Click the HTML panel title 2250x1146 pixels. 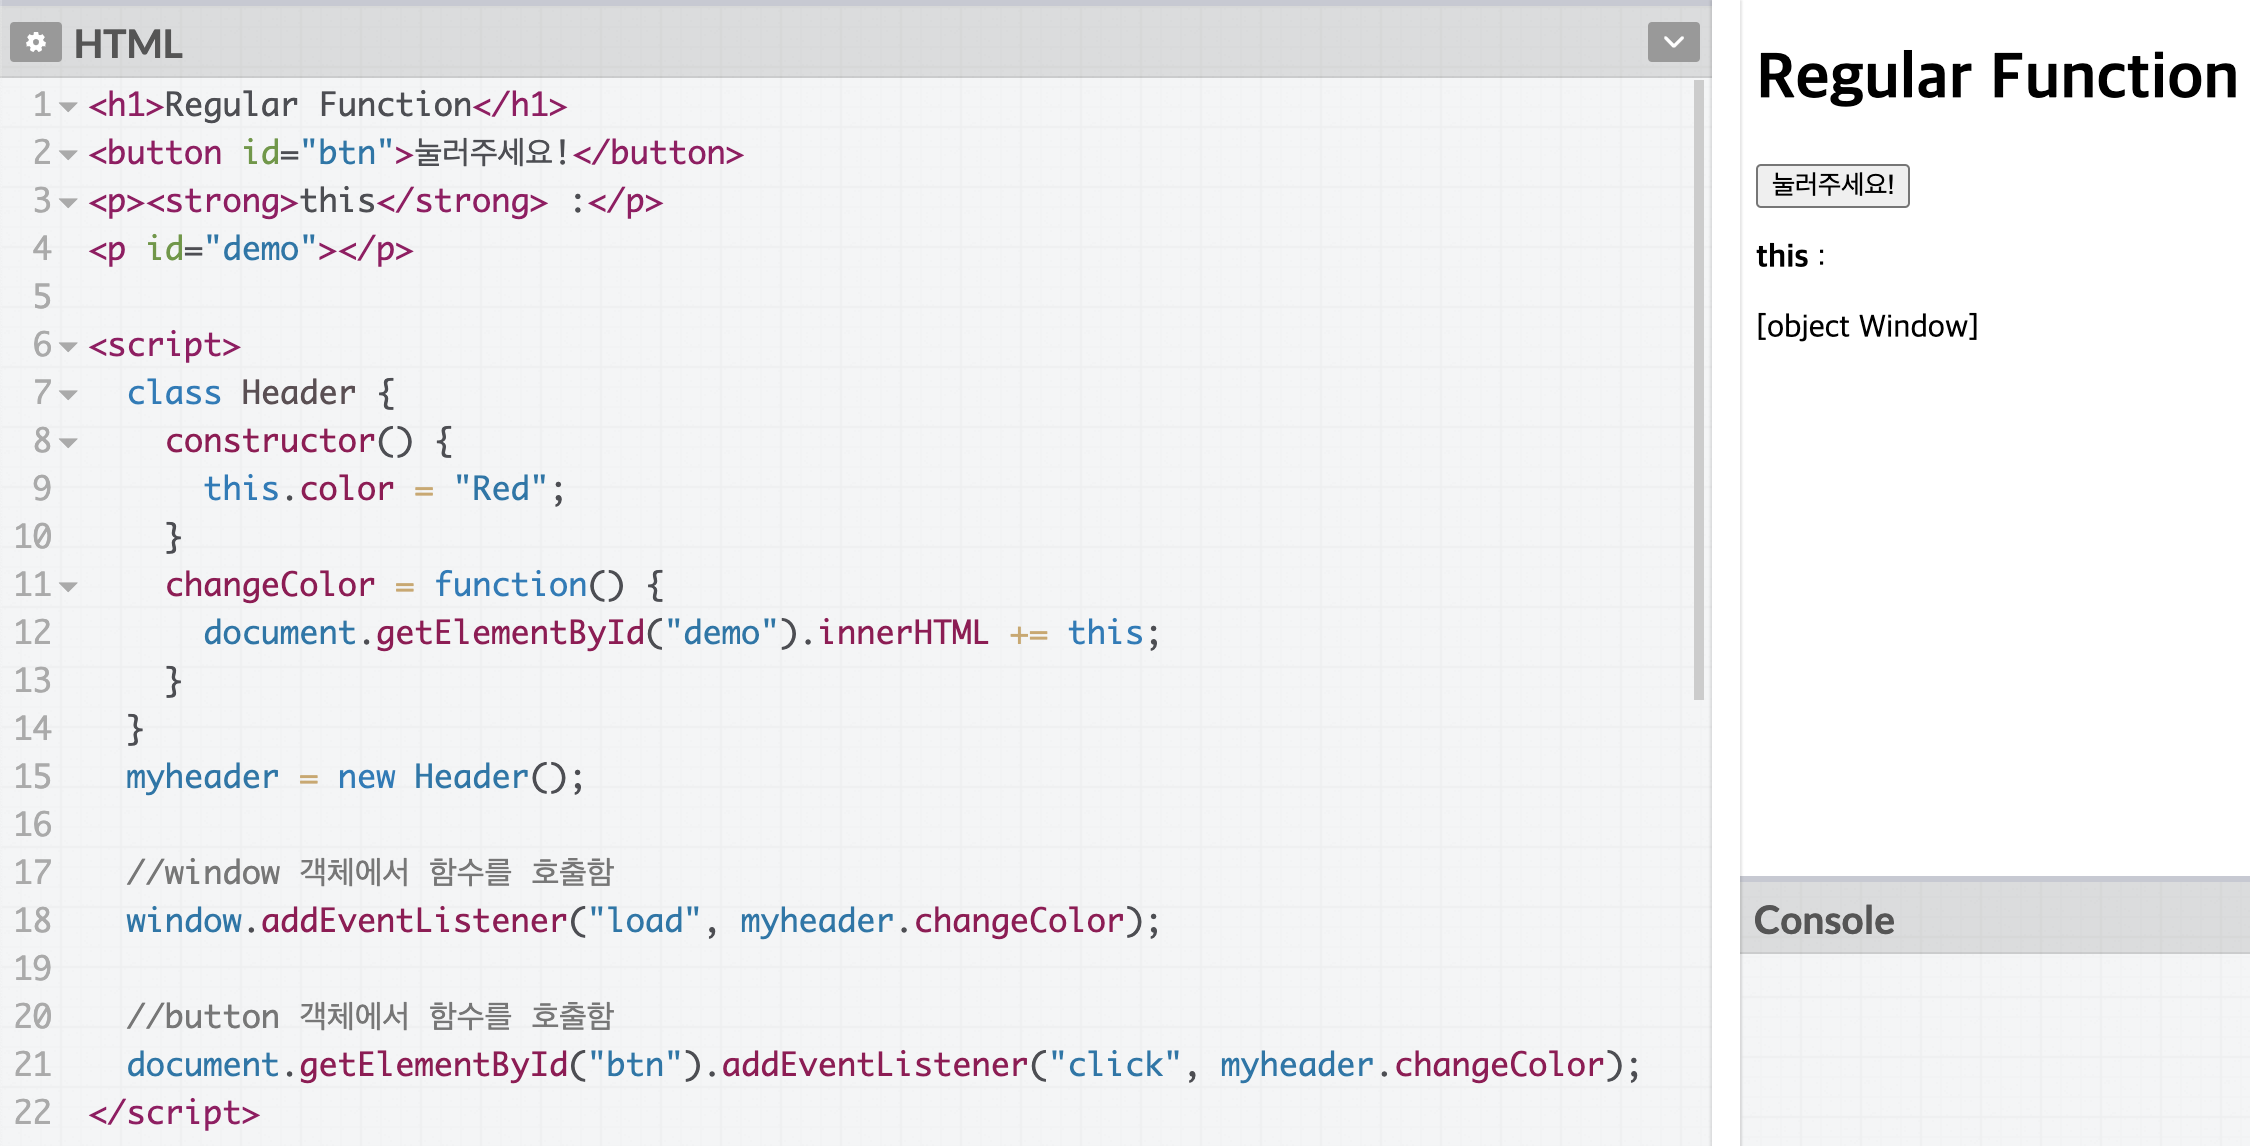(128, 44)
